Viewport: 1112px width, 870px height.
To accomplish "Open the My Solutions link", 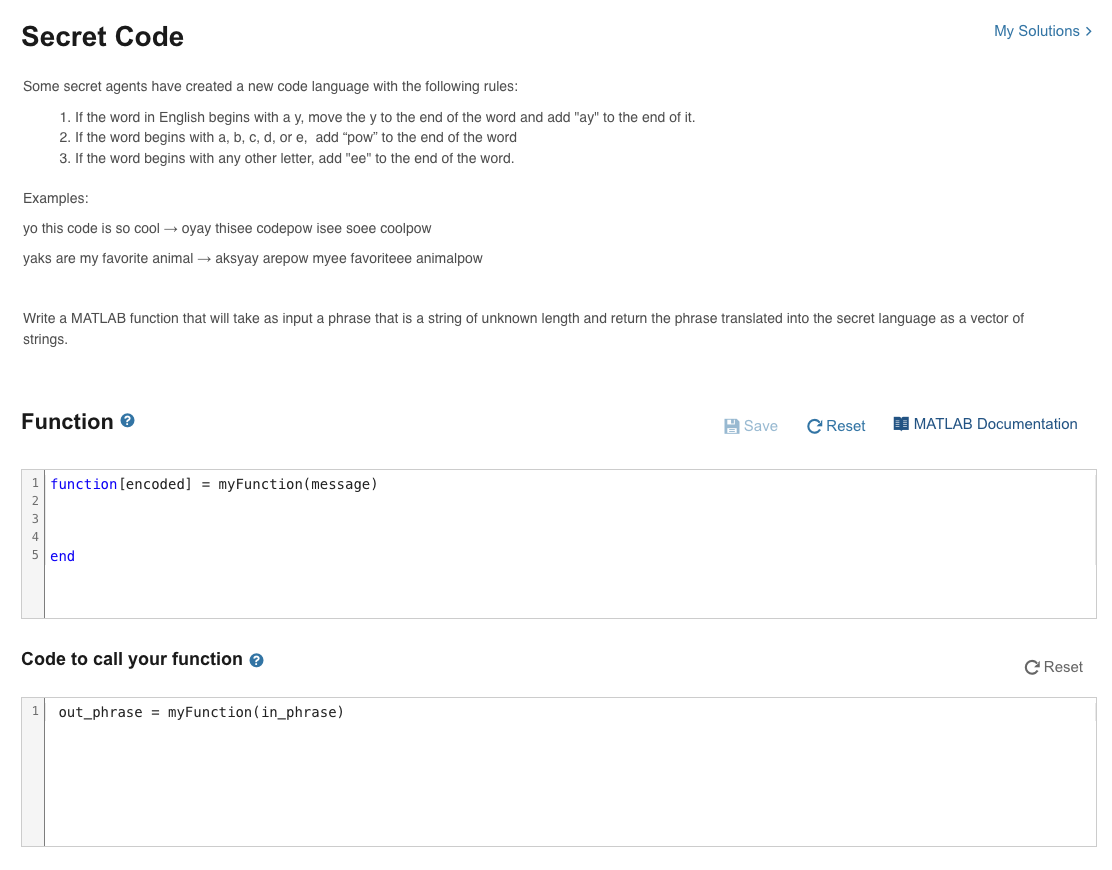I will tap(1036, 31).
